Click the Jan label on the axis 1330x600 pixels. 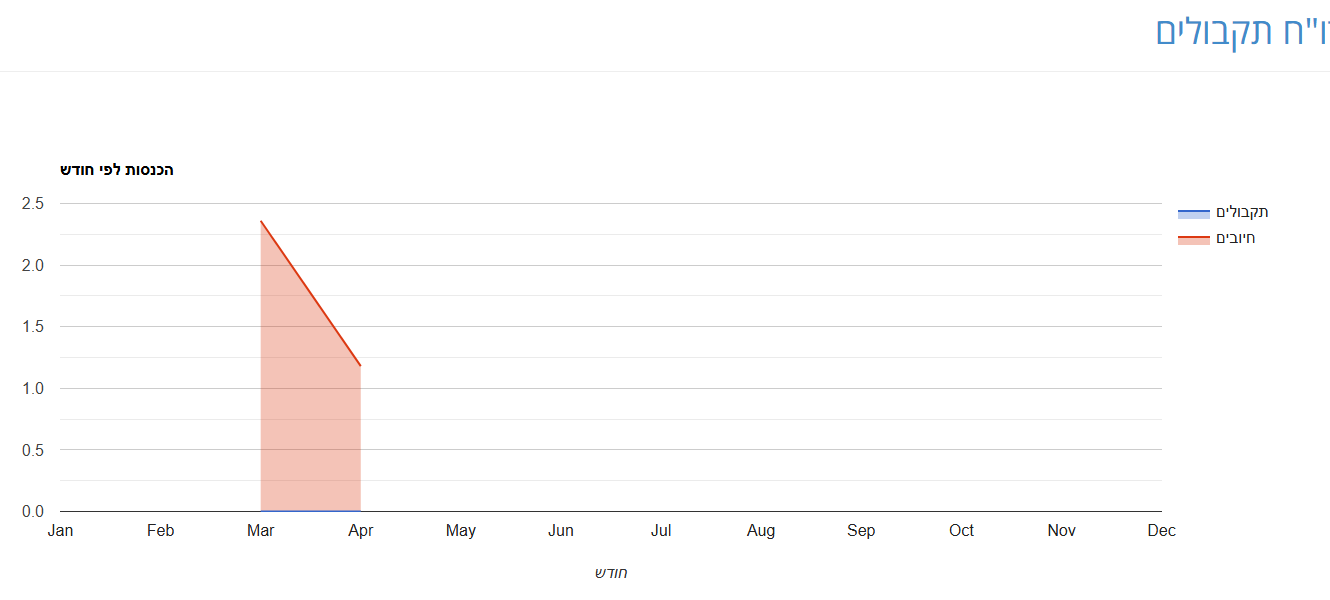(x=60, y=531)
